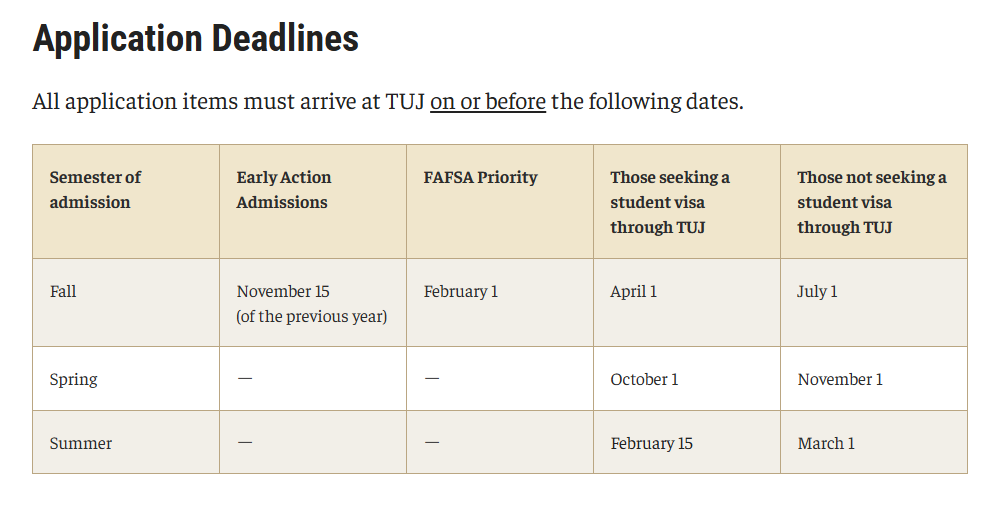Click the February 15 Summer deadline

coord(651,443)
